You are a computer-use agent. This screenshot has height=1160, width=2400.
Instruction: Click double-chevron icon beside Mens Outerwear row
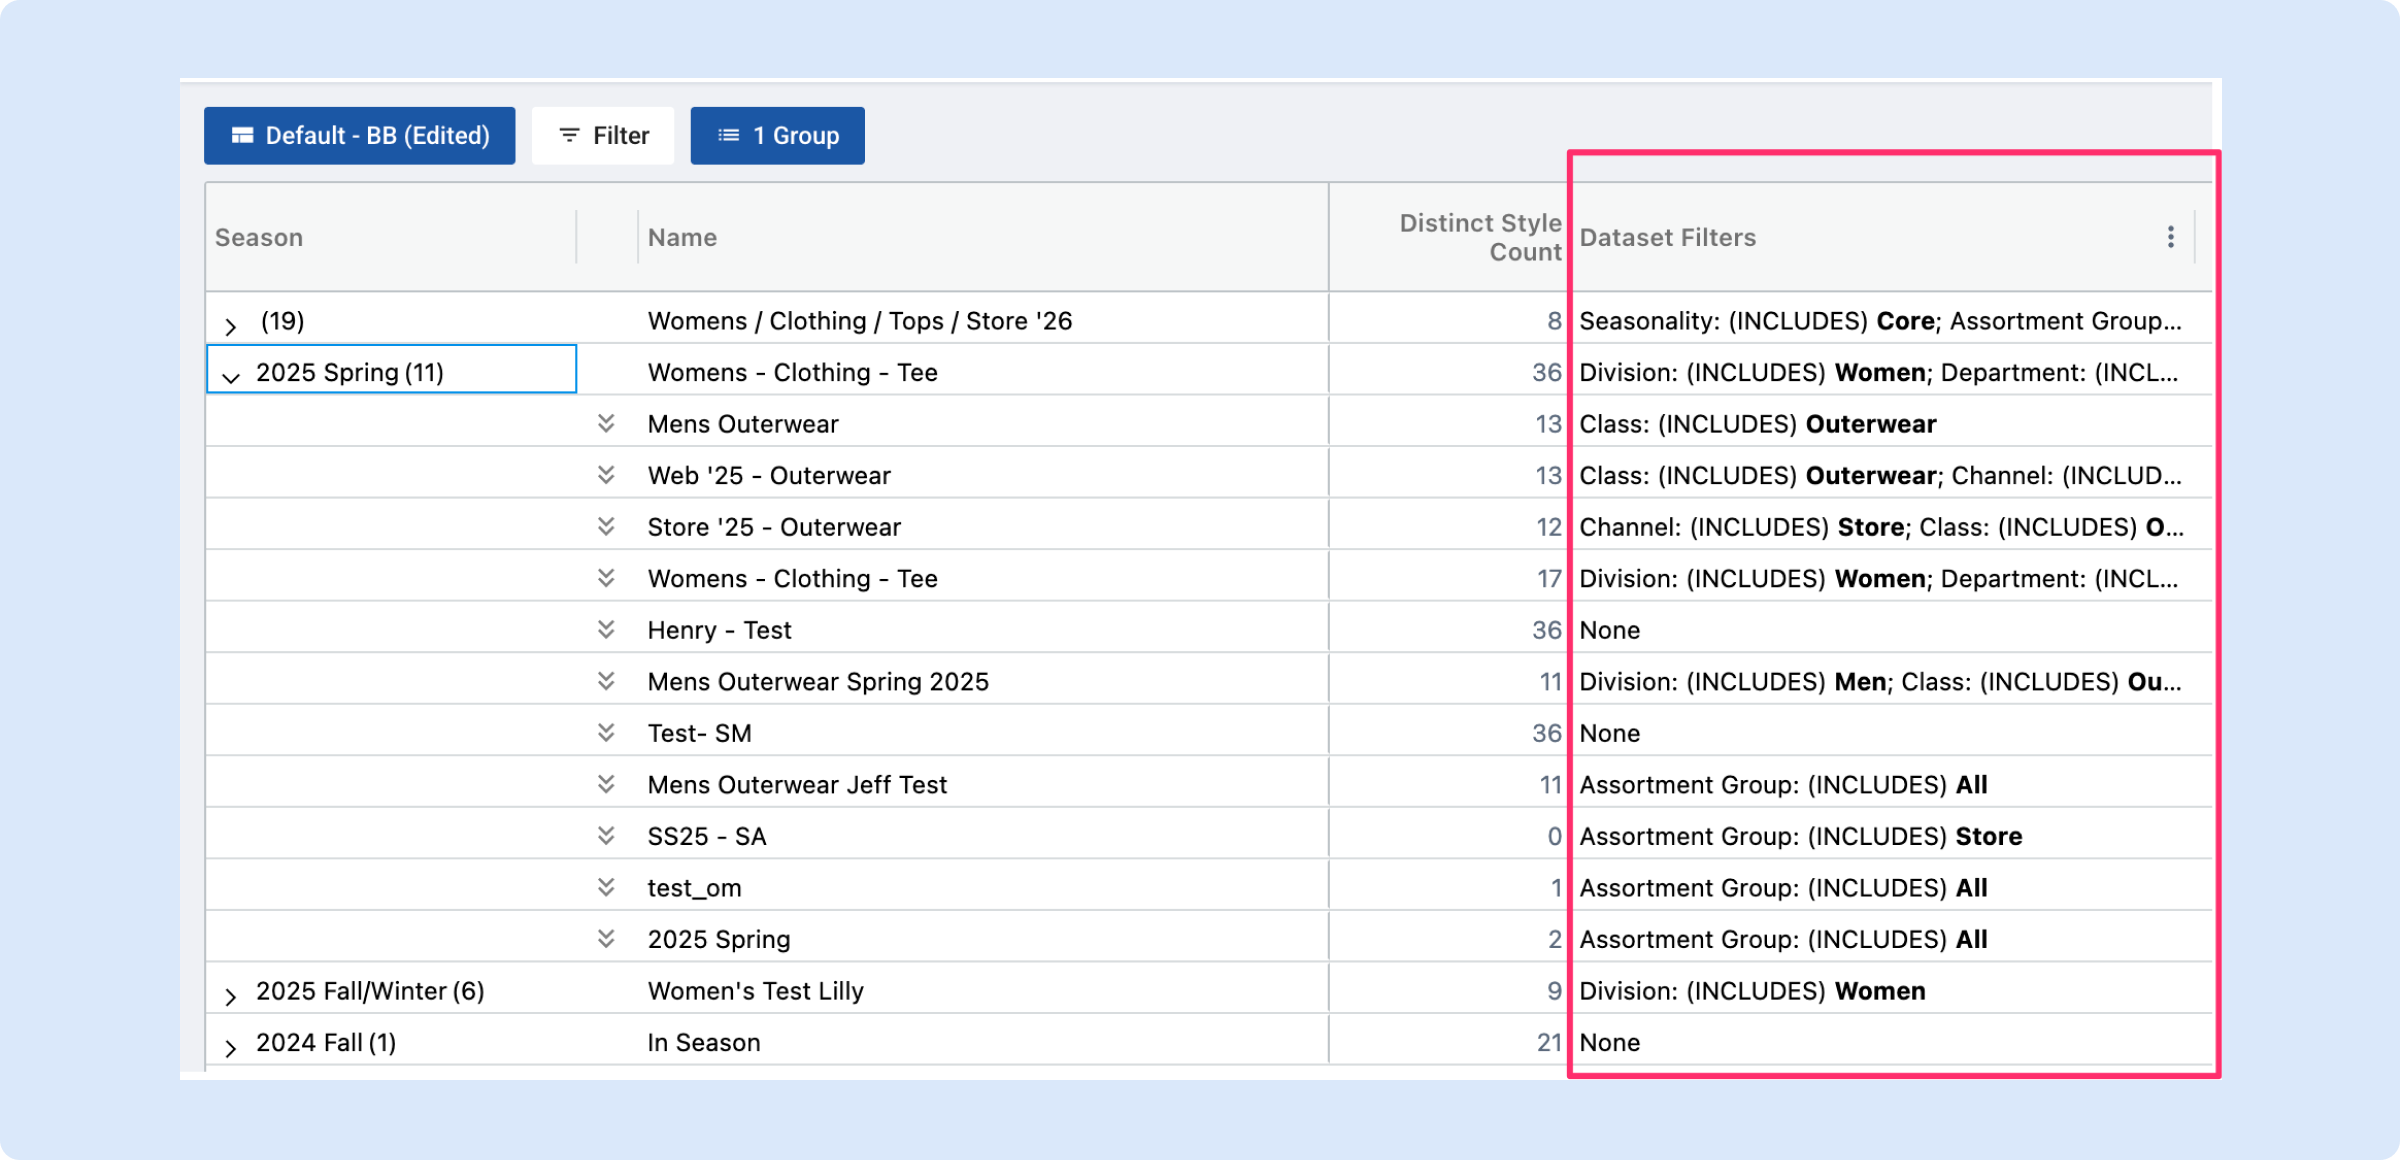pyautogui.click(x=606, y=423)
